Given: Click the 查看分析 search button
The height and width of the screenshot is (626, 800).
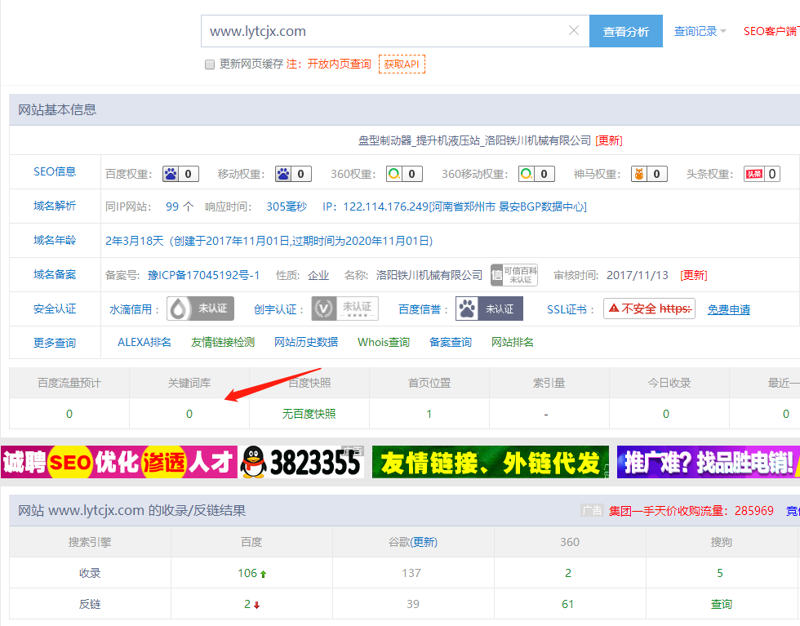Looking at the screenshot, I should click(626, 31).
